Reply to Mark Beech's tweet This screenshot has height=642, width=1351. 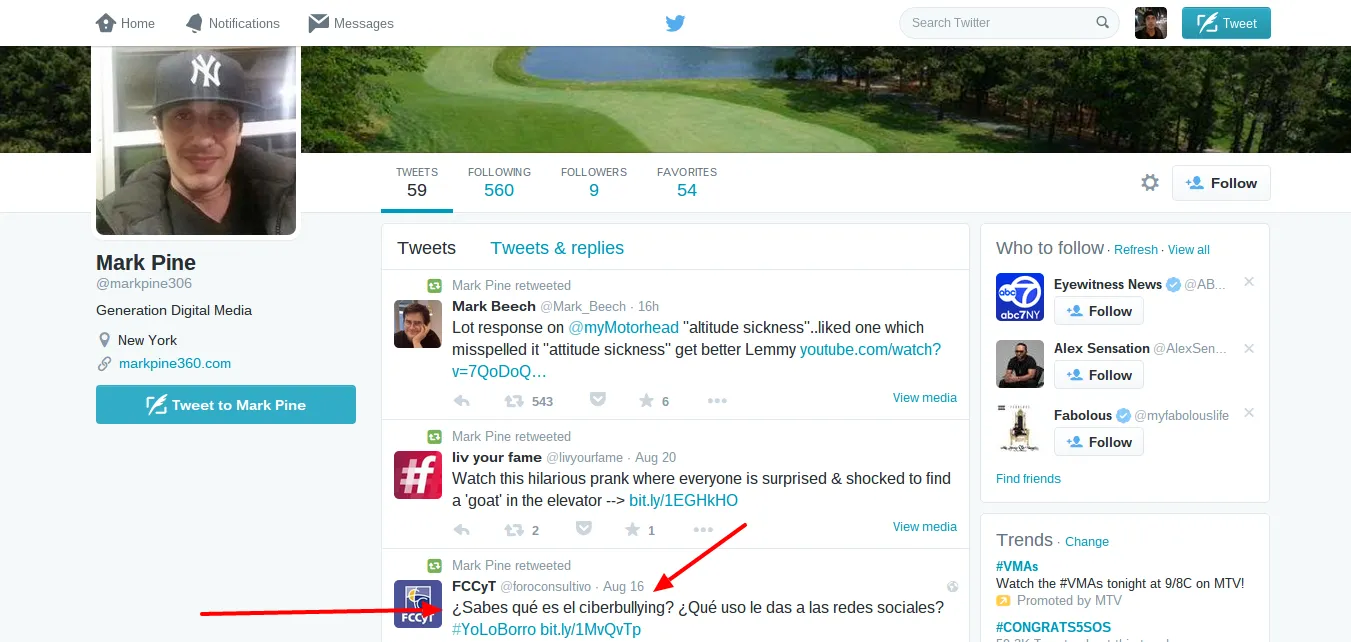tap(461, 400)
